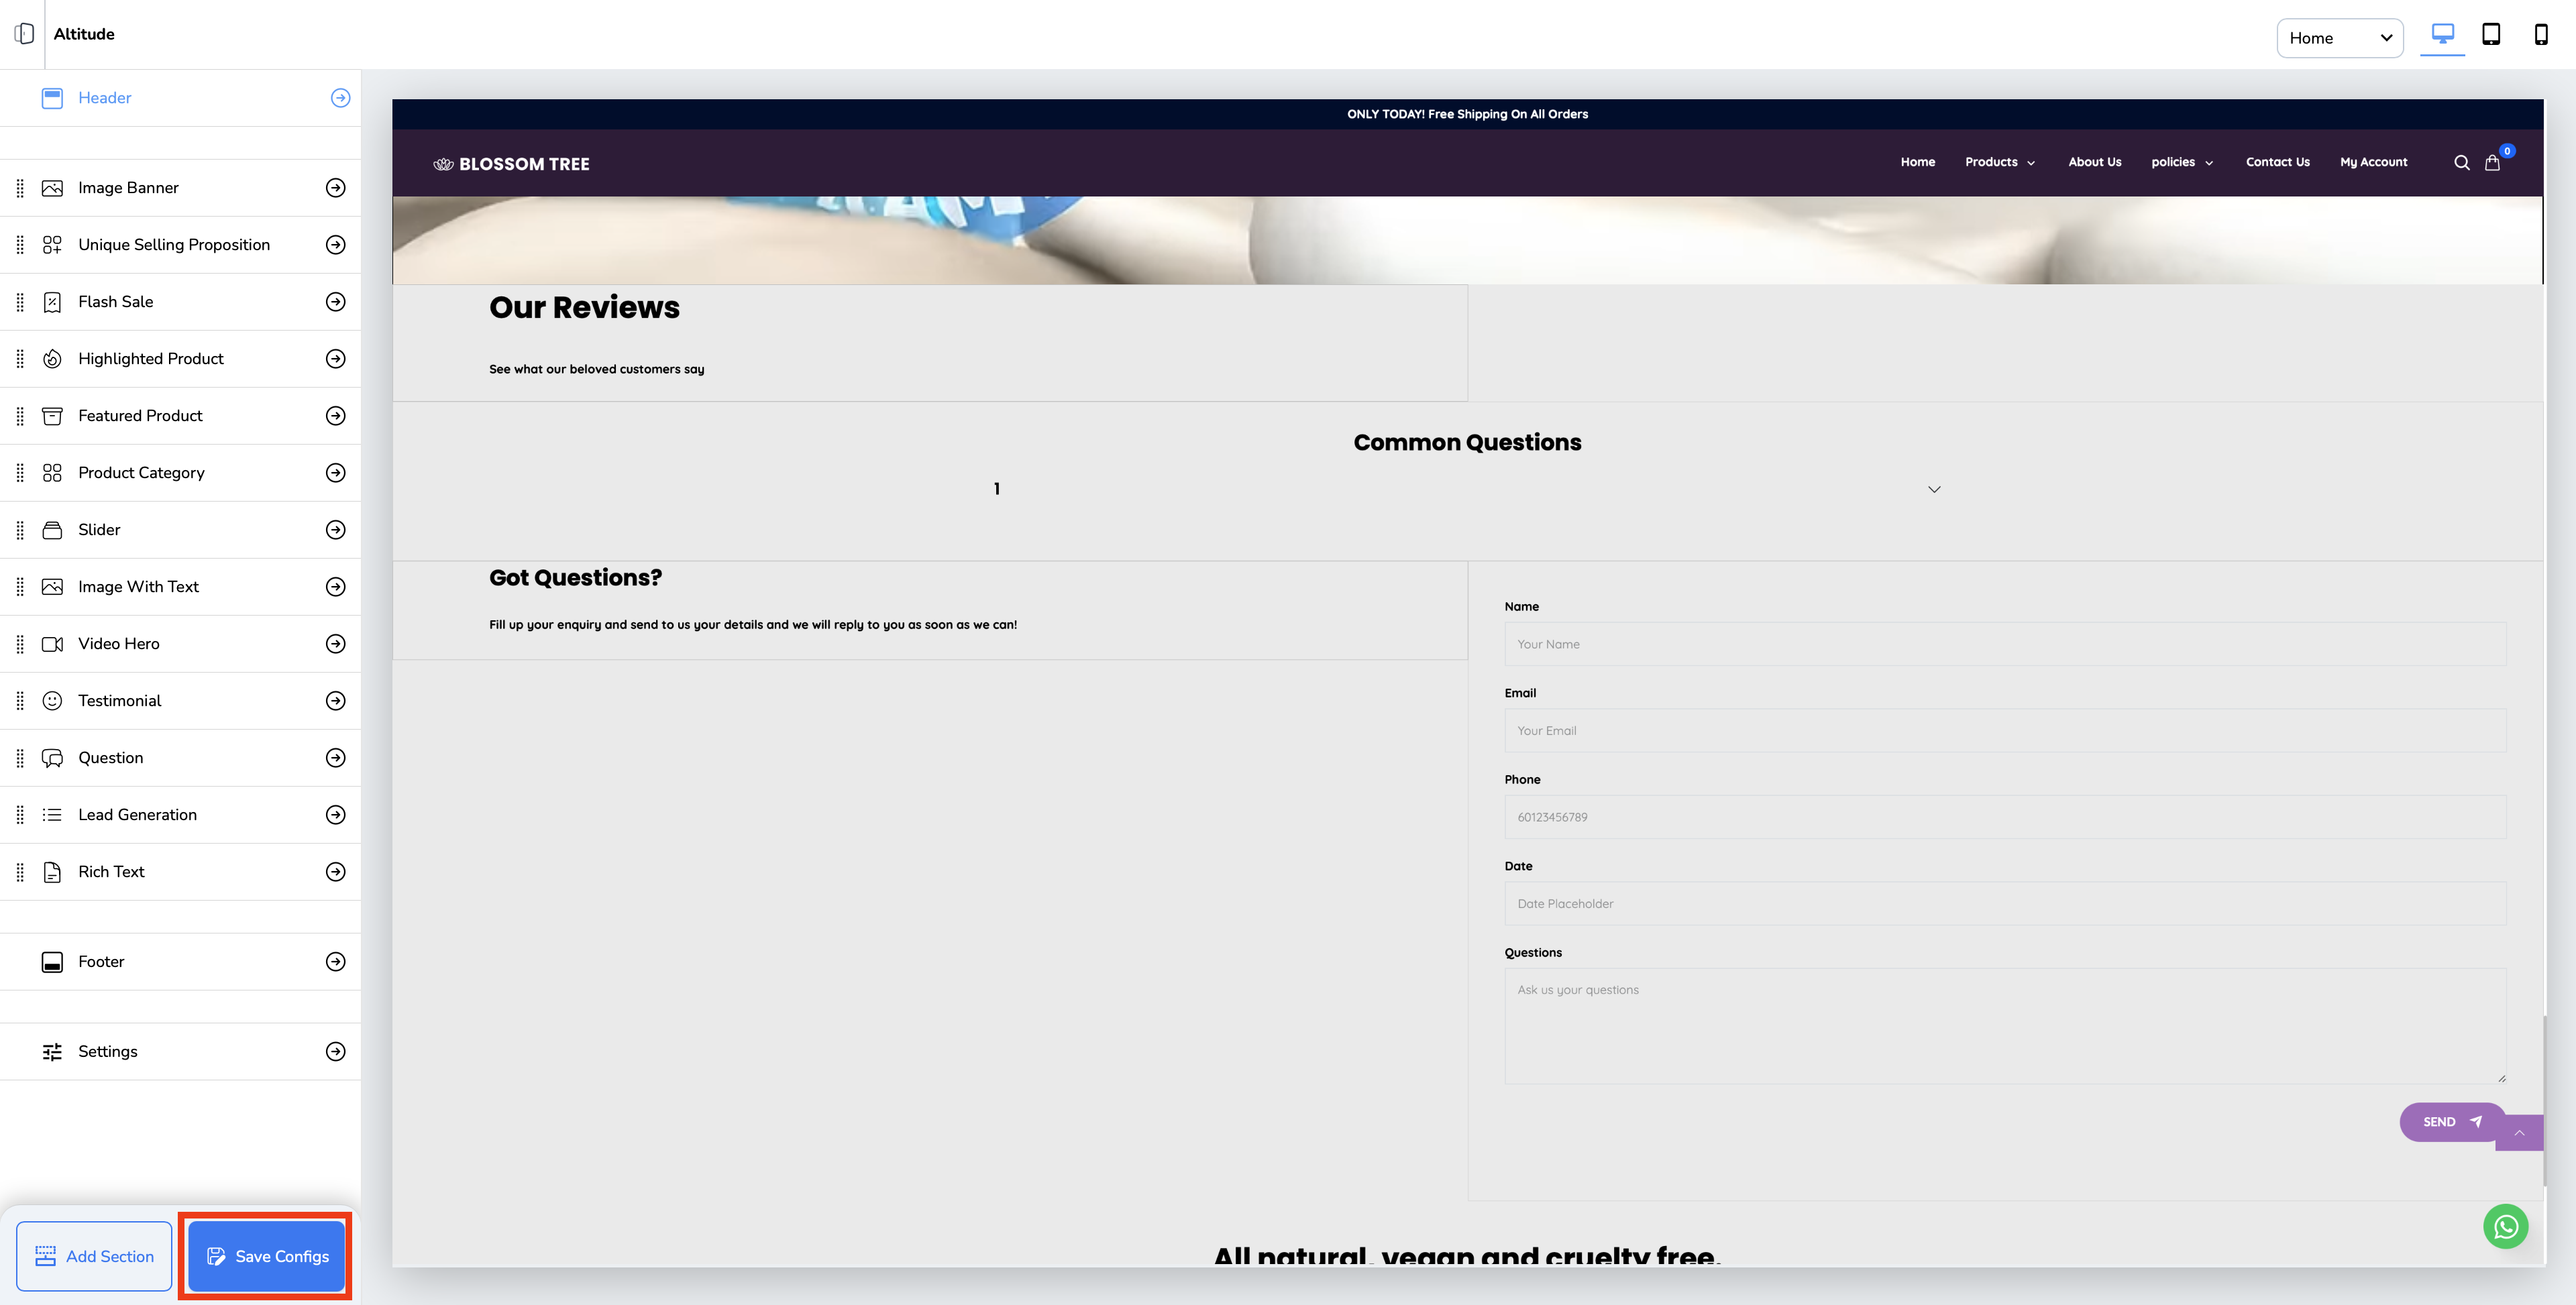Click the scroll-to-top purple arrow button
The width and height of the screenshot is (2576, 1305).
point(2519,1133)
